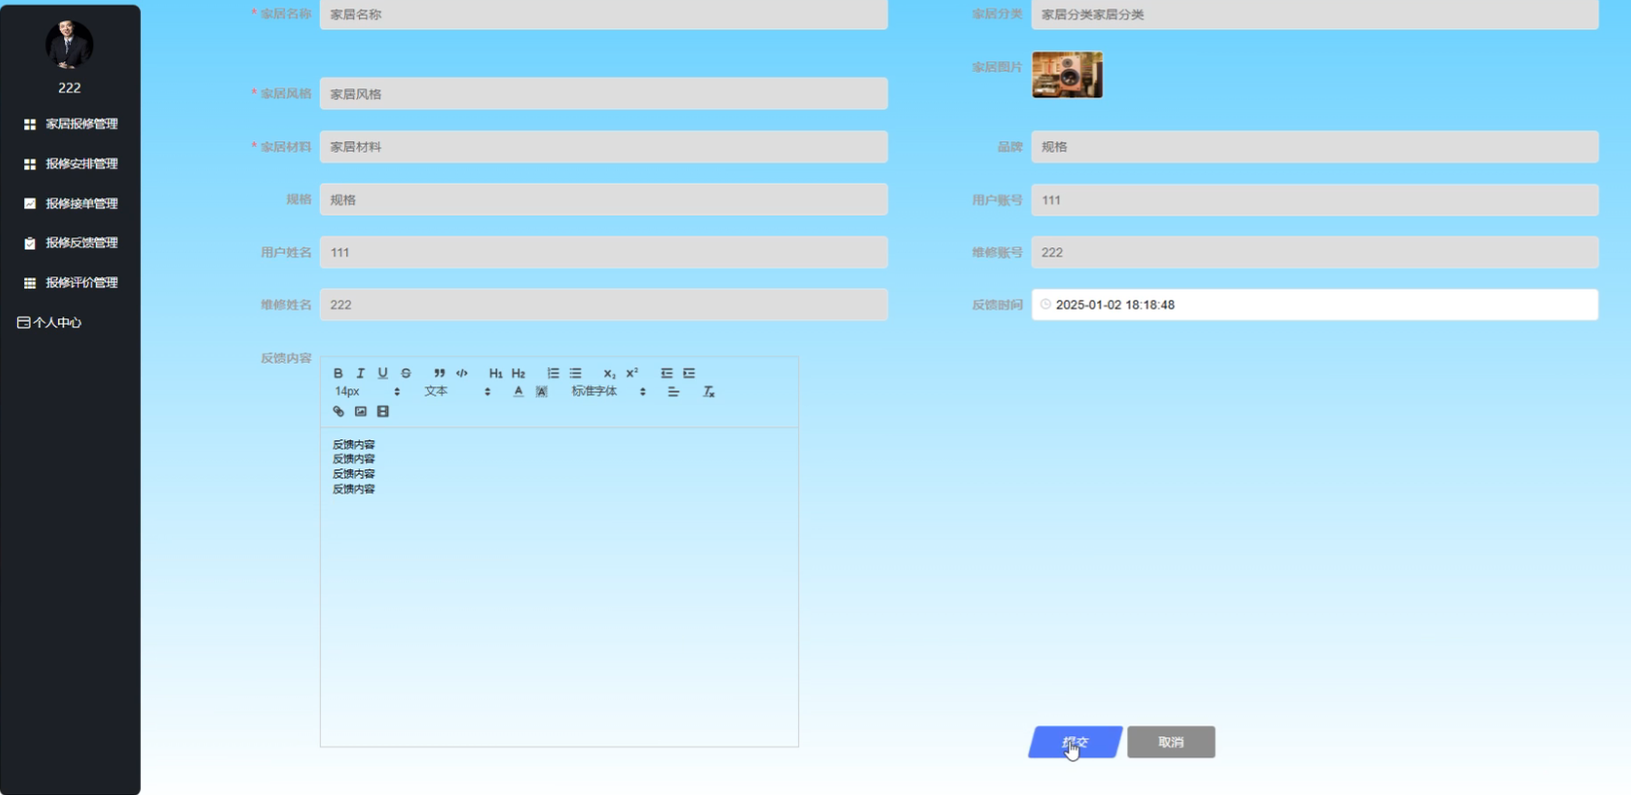The image size is (1631, 795).
Task: Apply underline formatting in the editor
Action: click(x=382, y=373)
